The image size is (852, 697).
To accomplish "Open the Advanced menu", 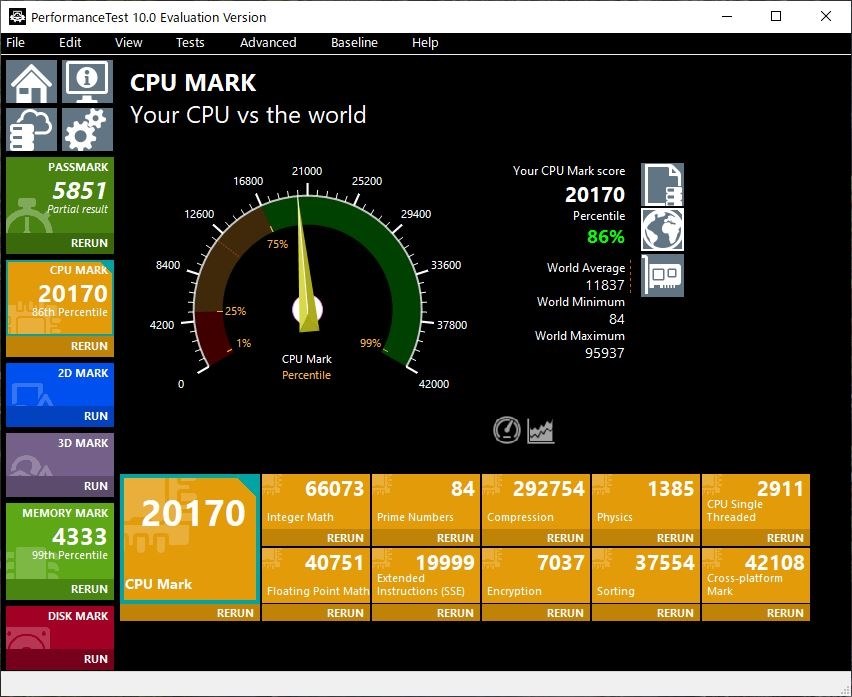I will point(268,42).
